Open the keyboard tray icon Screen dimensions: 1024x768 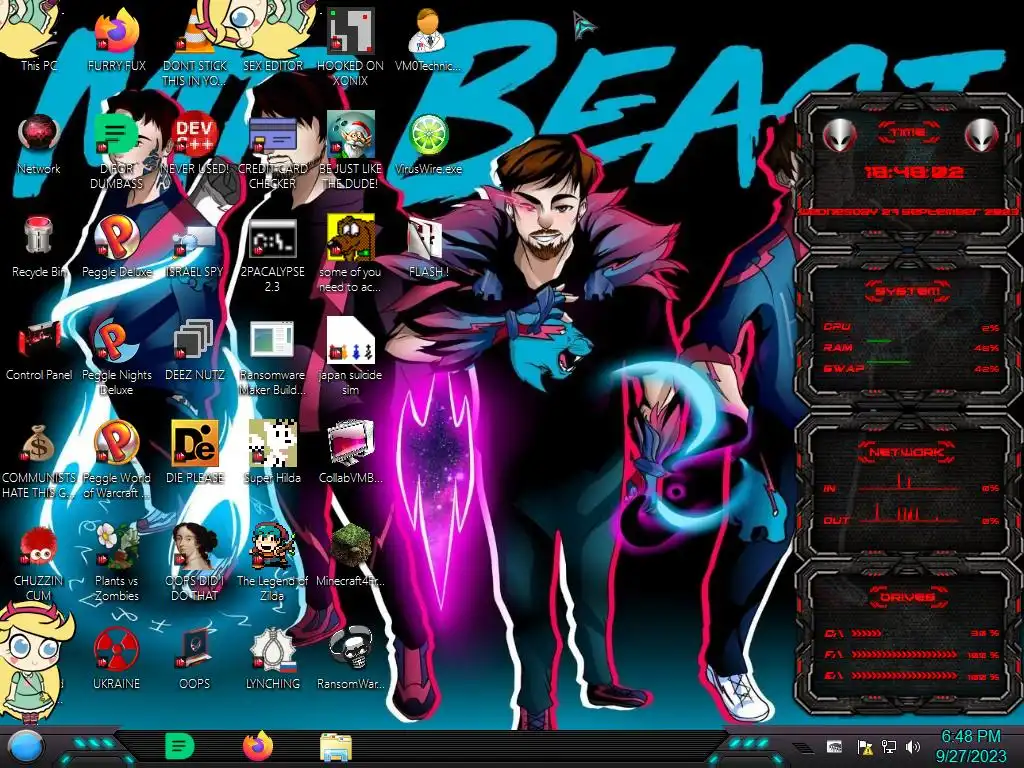834,747
